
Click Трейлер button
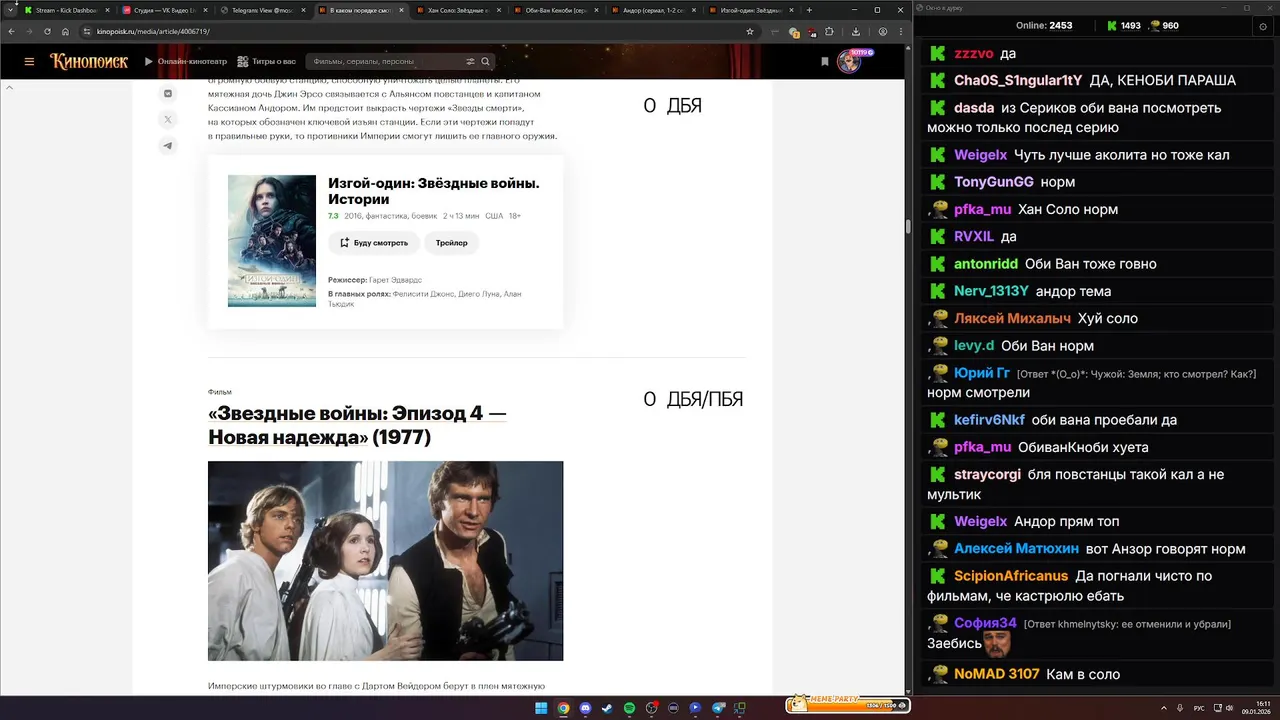click(x=452, y=243)
